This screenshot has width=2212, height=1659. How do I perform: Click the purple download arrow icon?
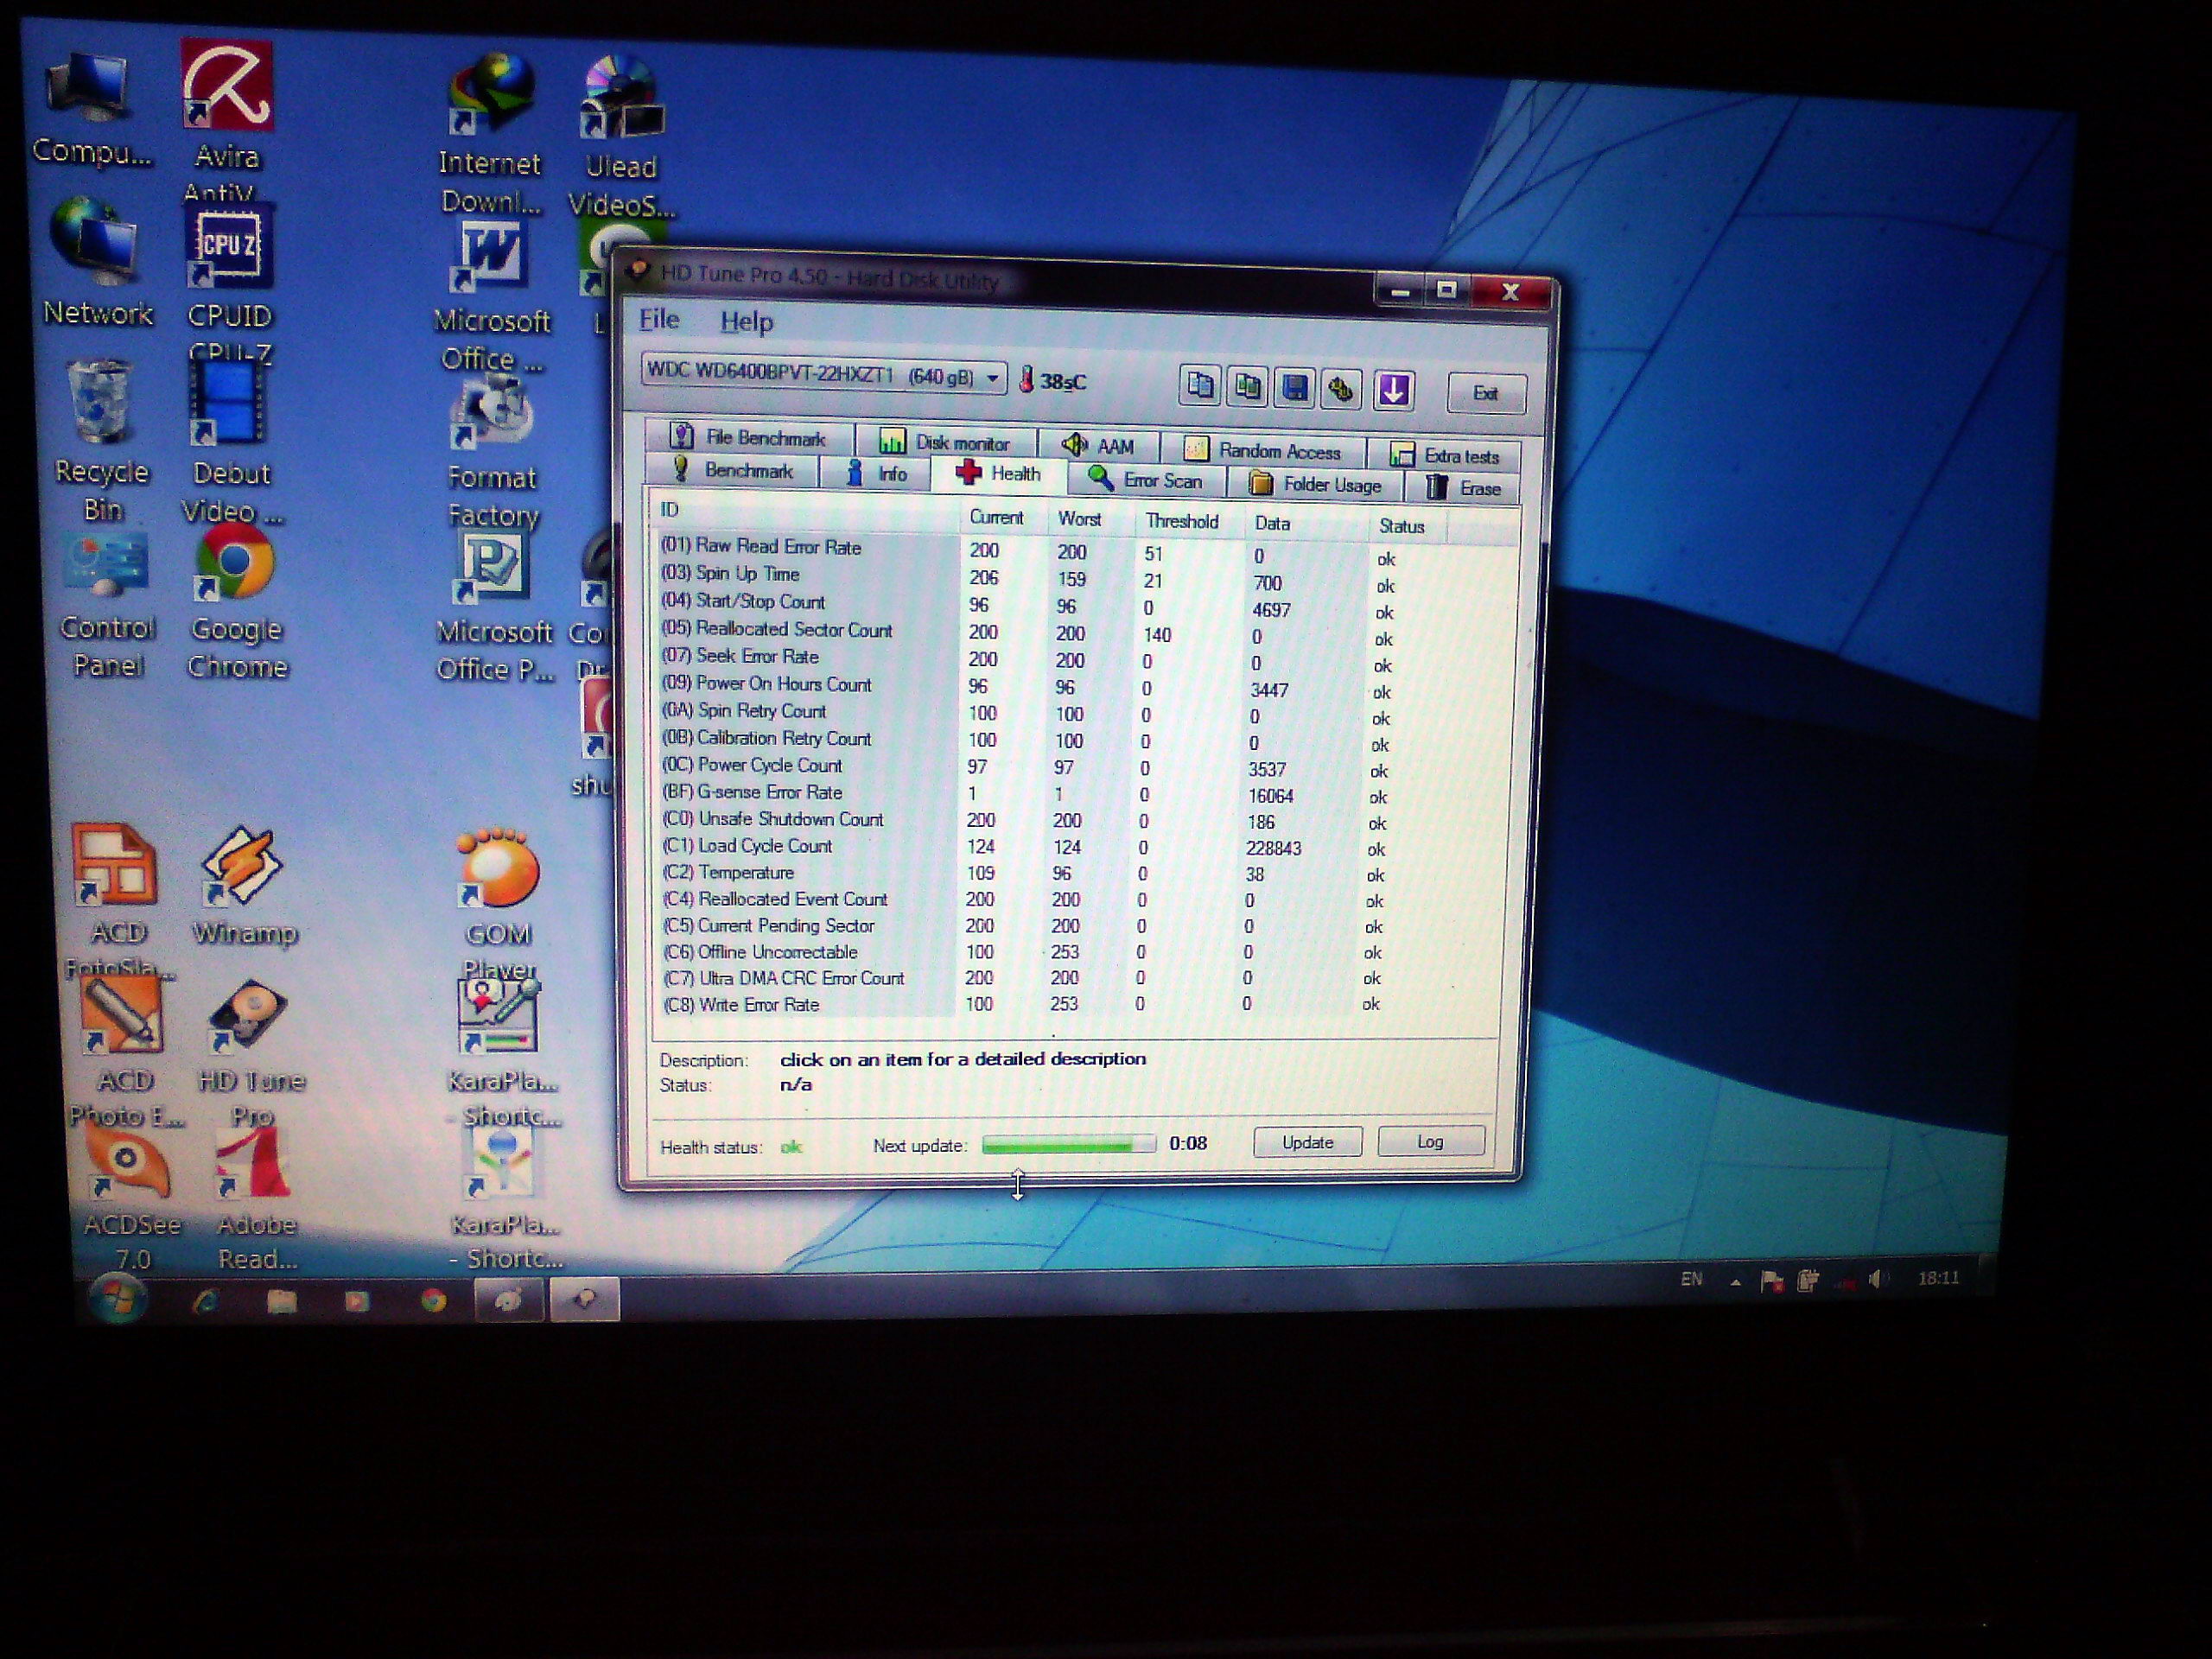click(1393, 390)
